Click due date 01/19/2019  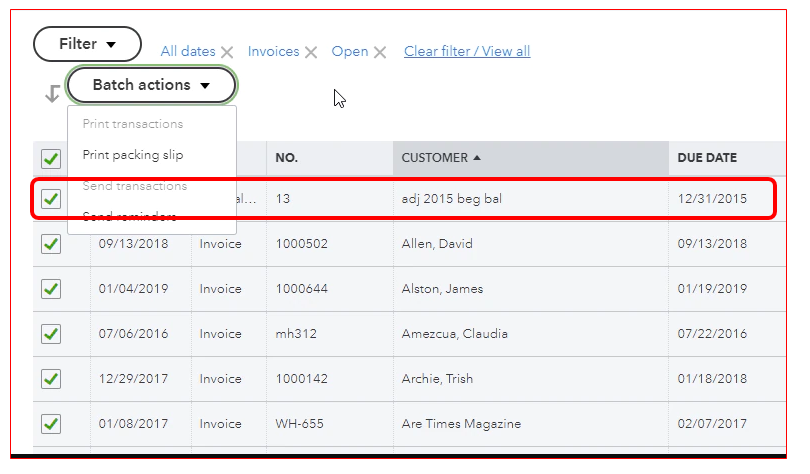click(x=712, y=289)
